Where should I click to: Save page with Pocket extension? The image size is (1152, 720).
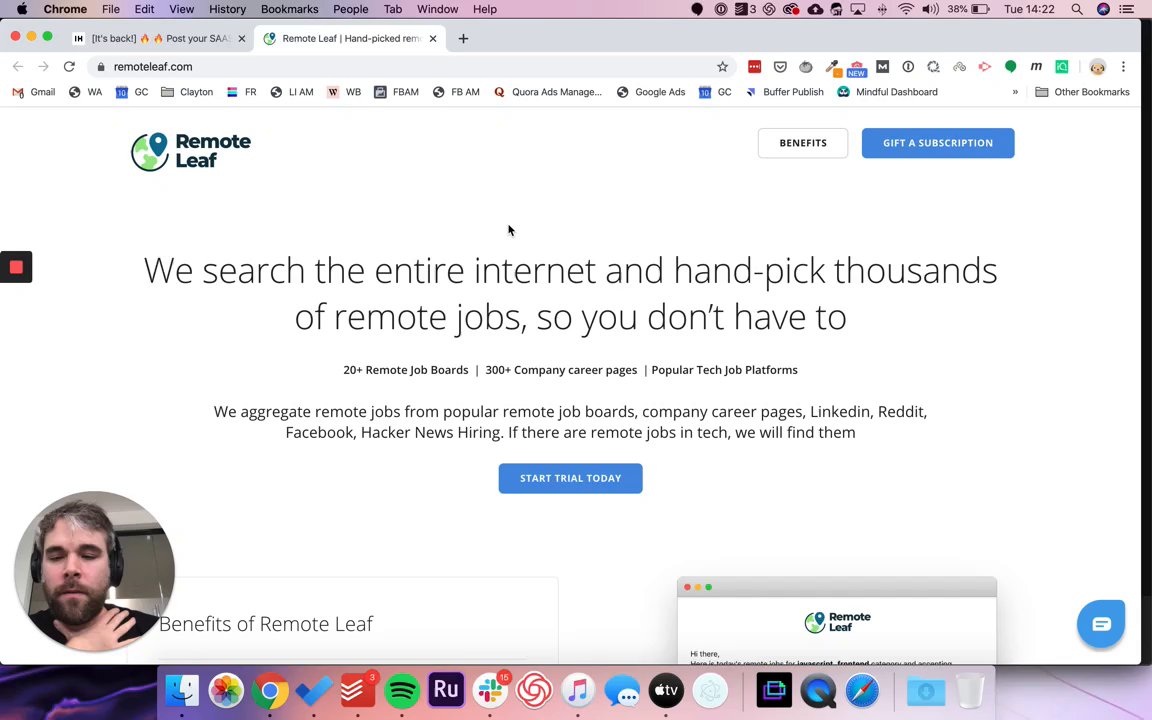(x=780, y=67)
